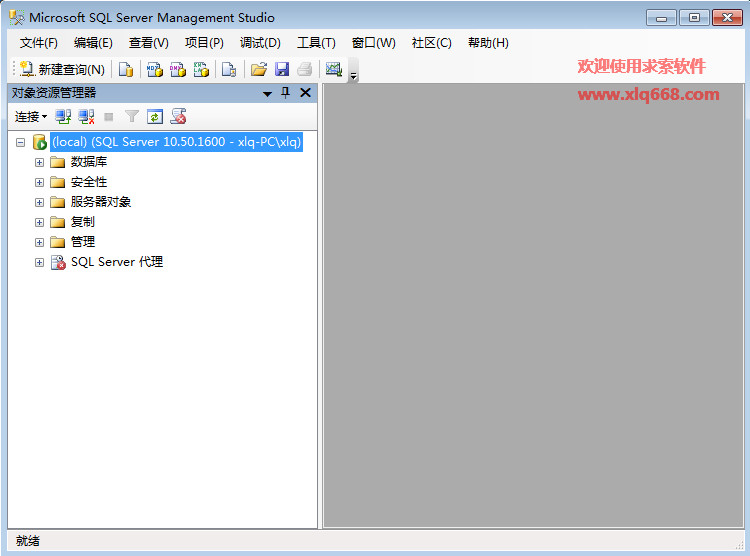The width and height of the screenshot is (750, 556).
Task: Expand the 安全性 folder
Action: [39, 182]
